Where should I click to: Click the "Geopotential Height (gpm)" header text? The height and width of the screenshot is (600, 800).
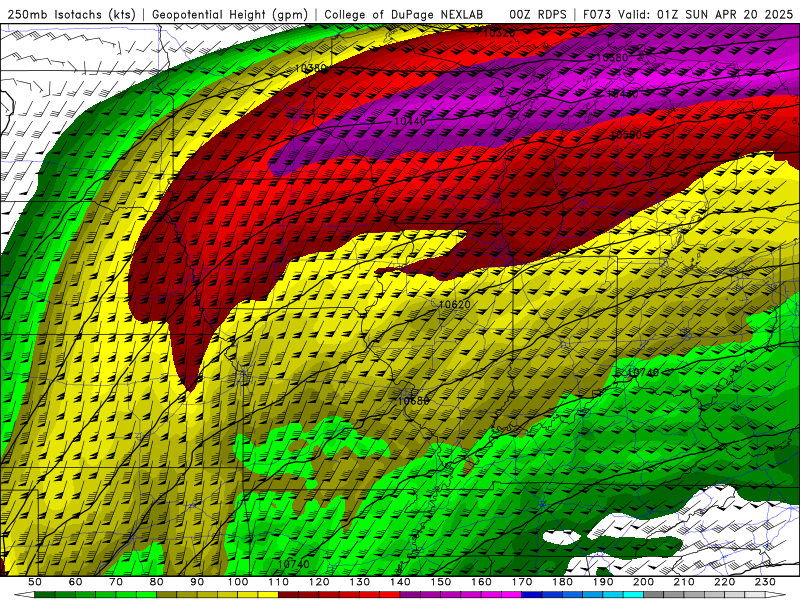pyautogui.click(x=230, y=15)
